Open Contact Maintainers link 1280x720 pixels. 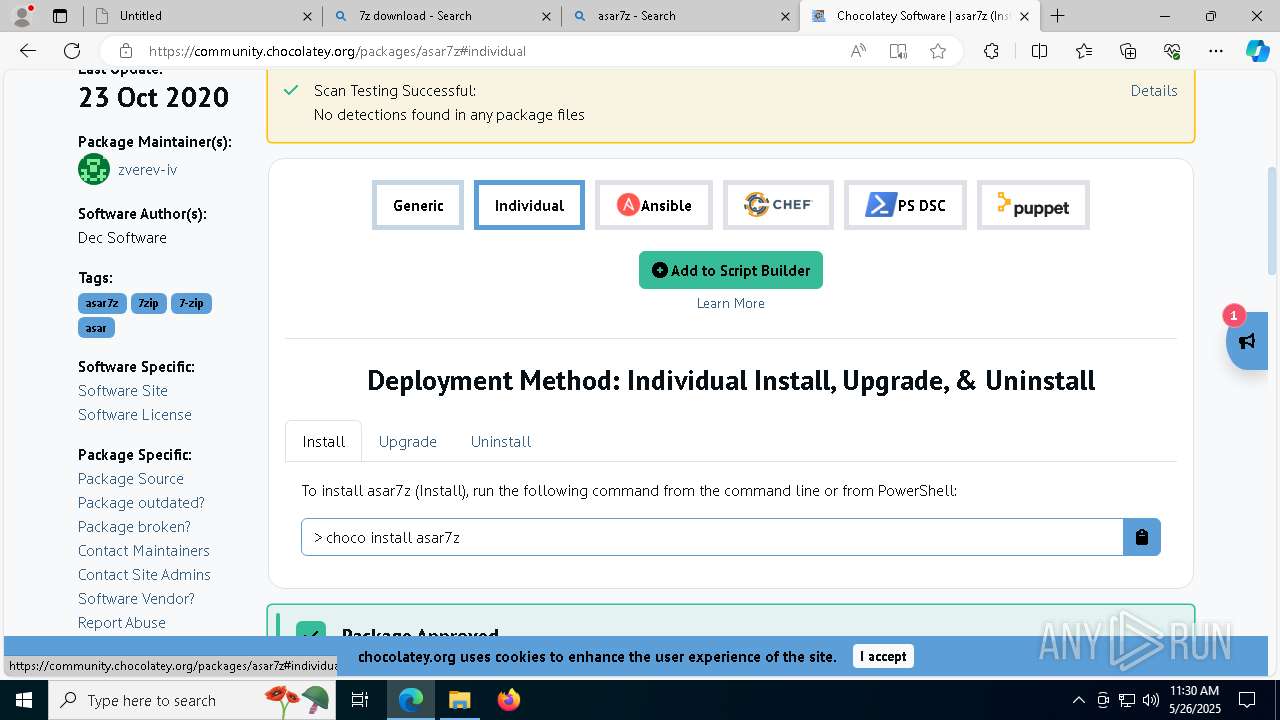coord(144,550)
